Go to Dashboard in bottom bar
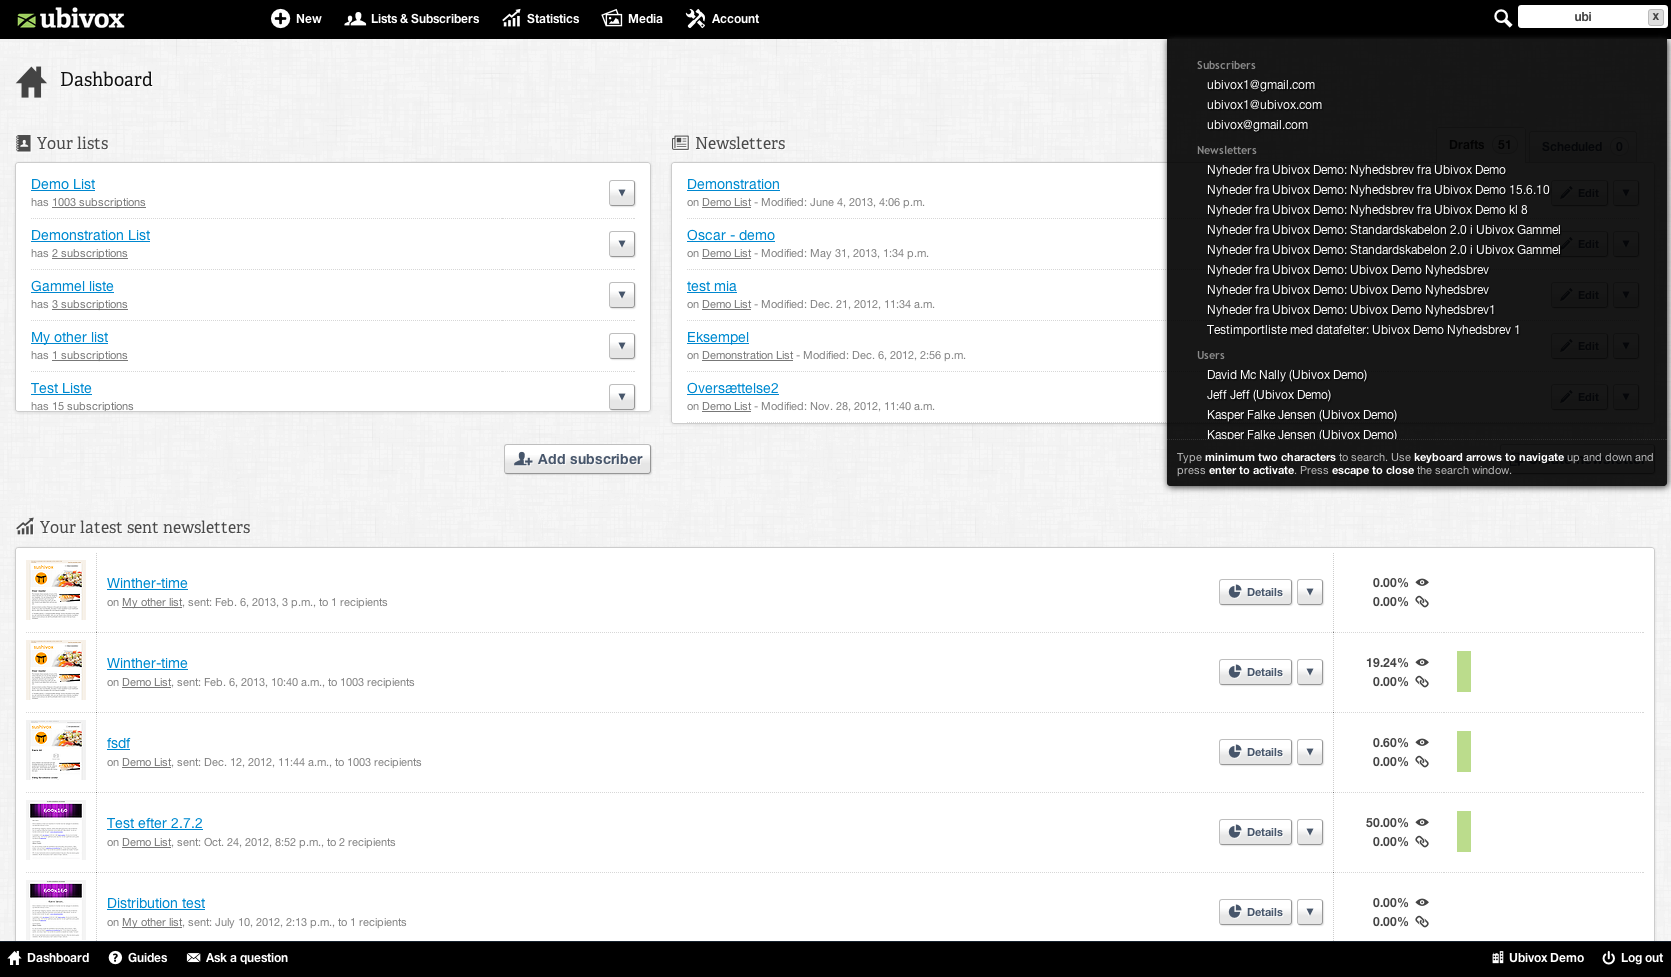Image resolution: width=1671 pixels, height=977 pixels. (49, 958)
